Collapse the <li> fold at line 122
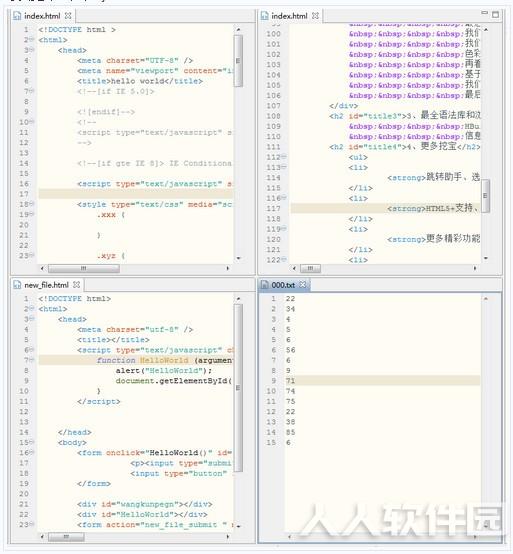 click(x=284, y=260)
